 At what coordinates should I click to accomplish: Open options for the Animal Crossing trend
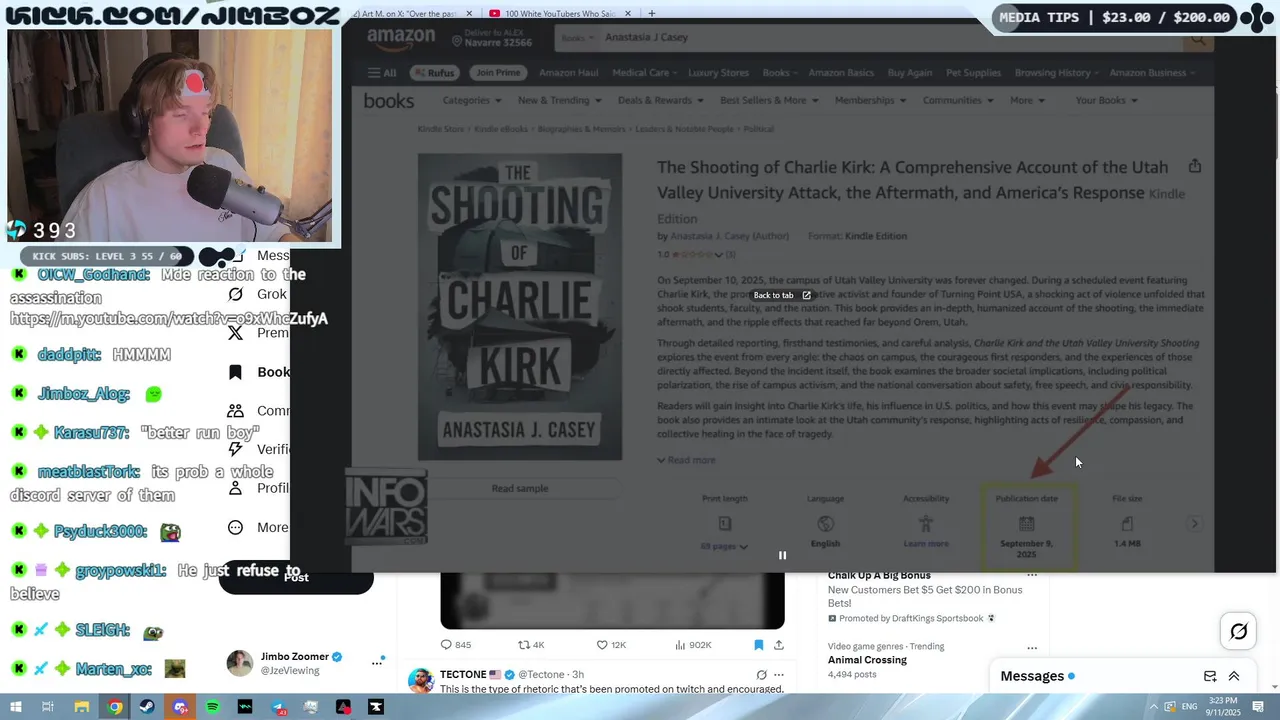1032,647
